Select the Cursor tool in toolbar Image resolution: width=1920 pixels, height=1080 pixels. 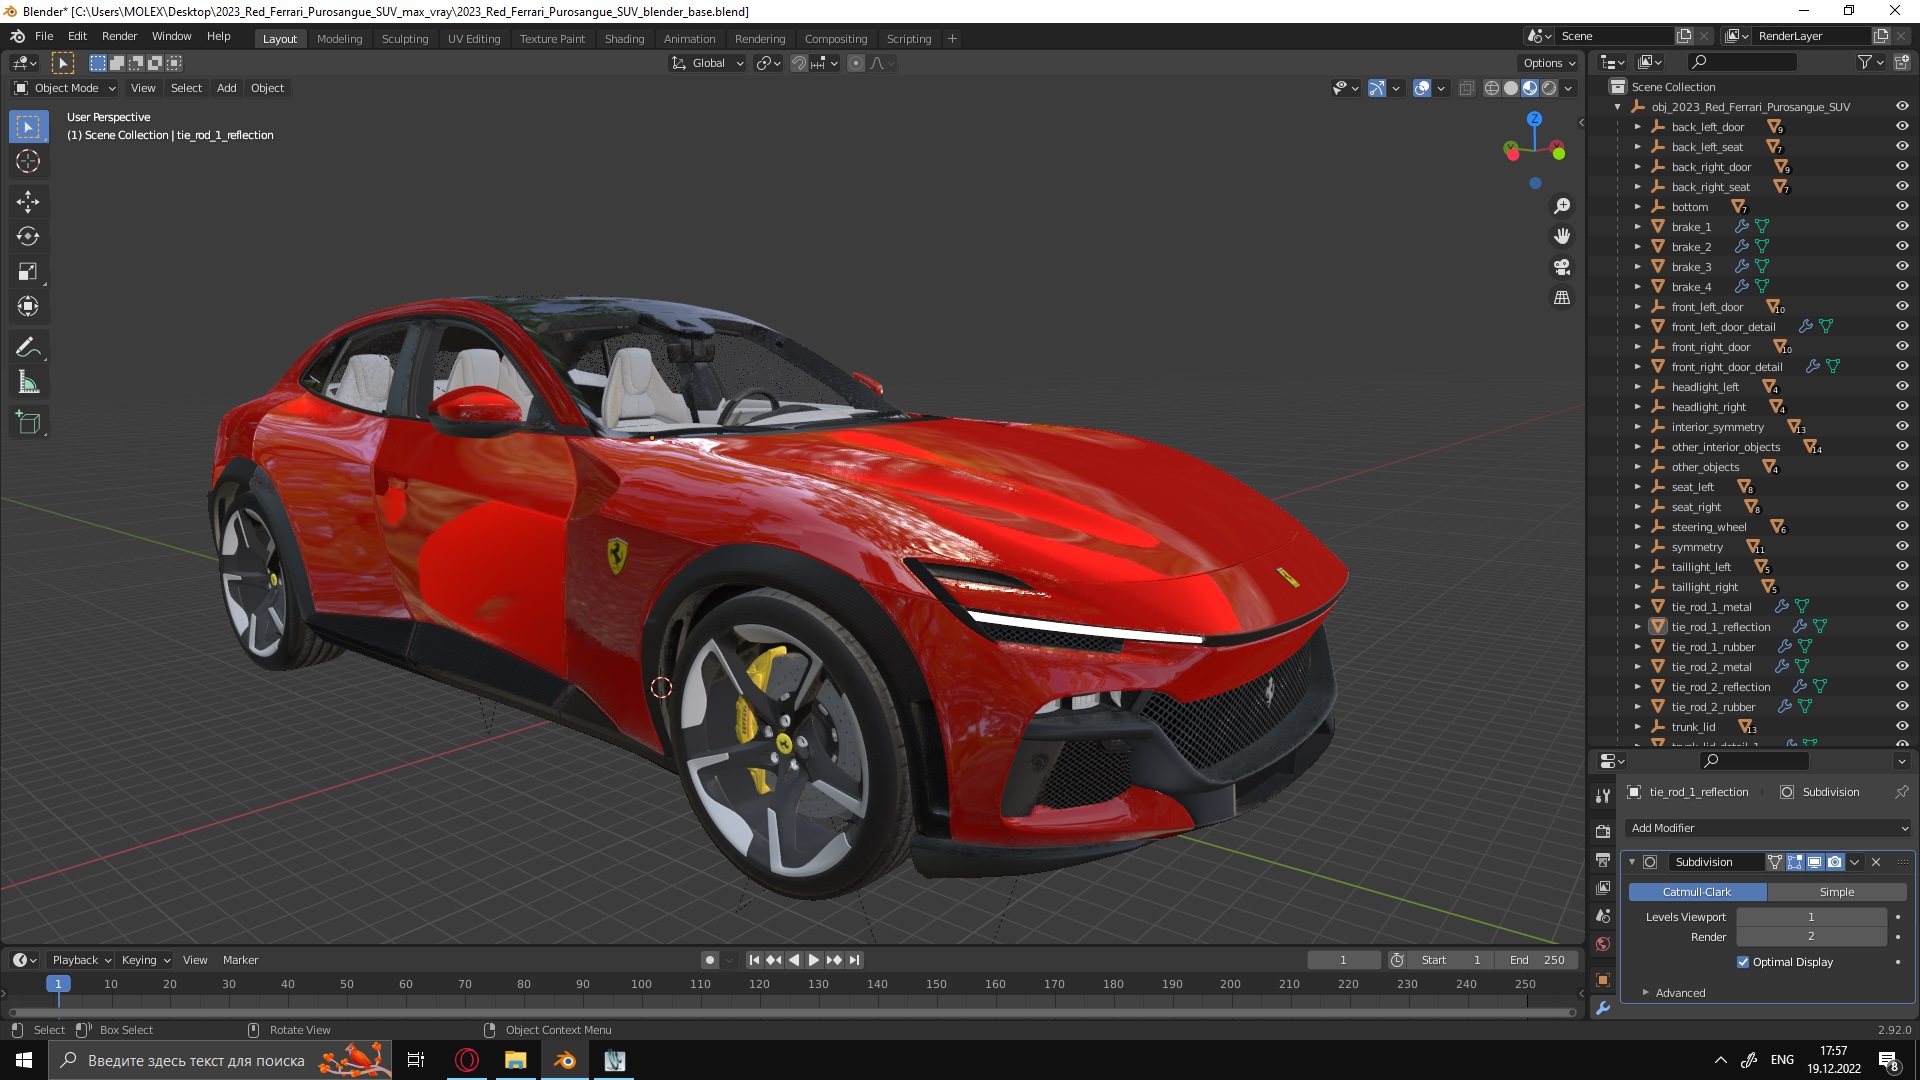pyautogui.click(x=28, y=161)
